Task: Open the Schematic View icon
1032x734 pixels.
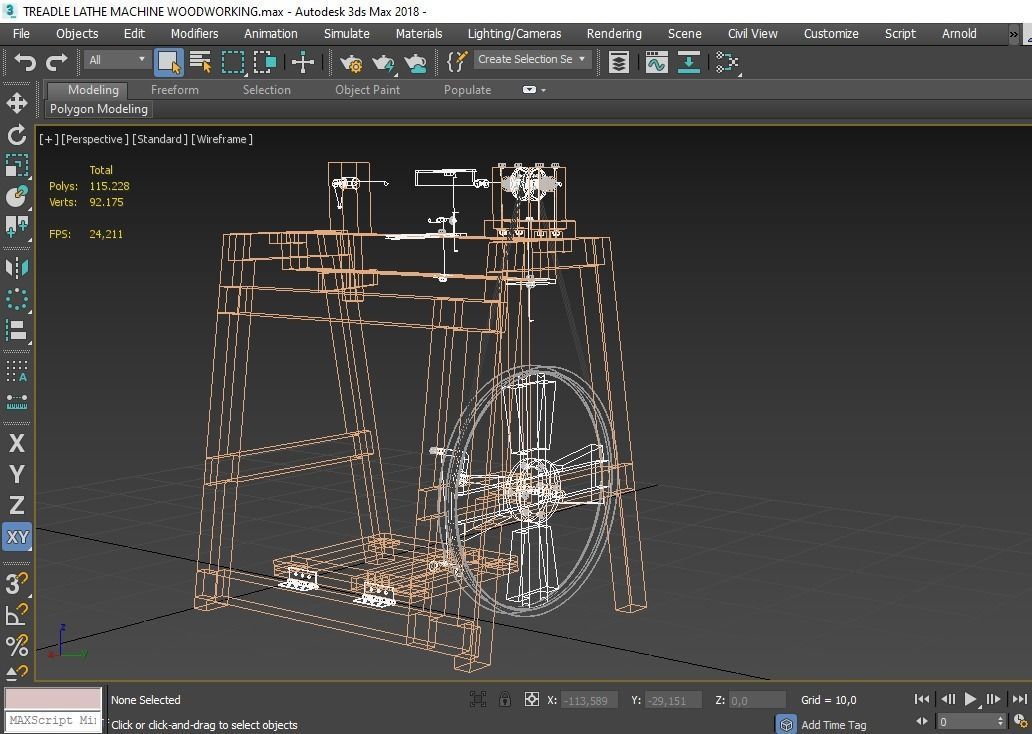Action: (x=727, y=63)
